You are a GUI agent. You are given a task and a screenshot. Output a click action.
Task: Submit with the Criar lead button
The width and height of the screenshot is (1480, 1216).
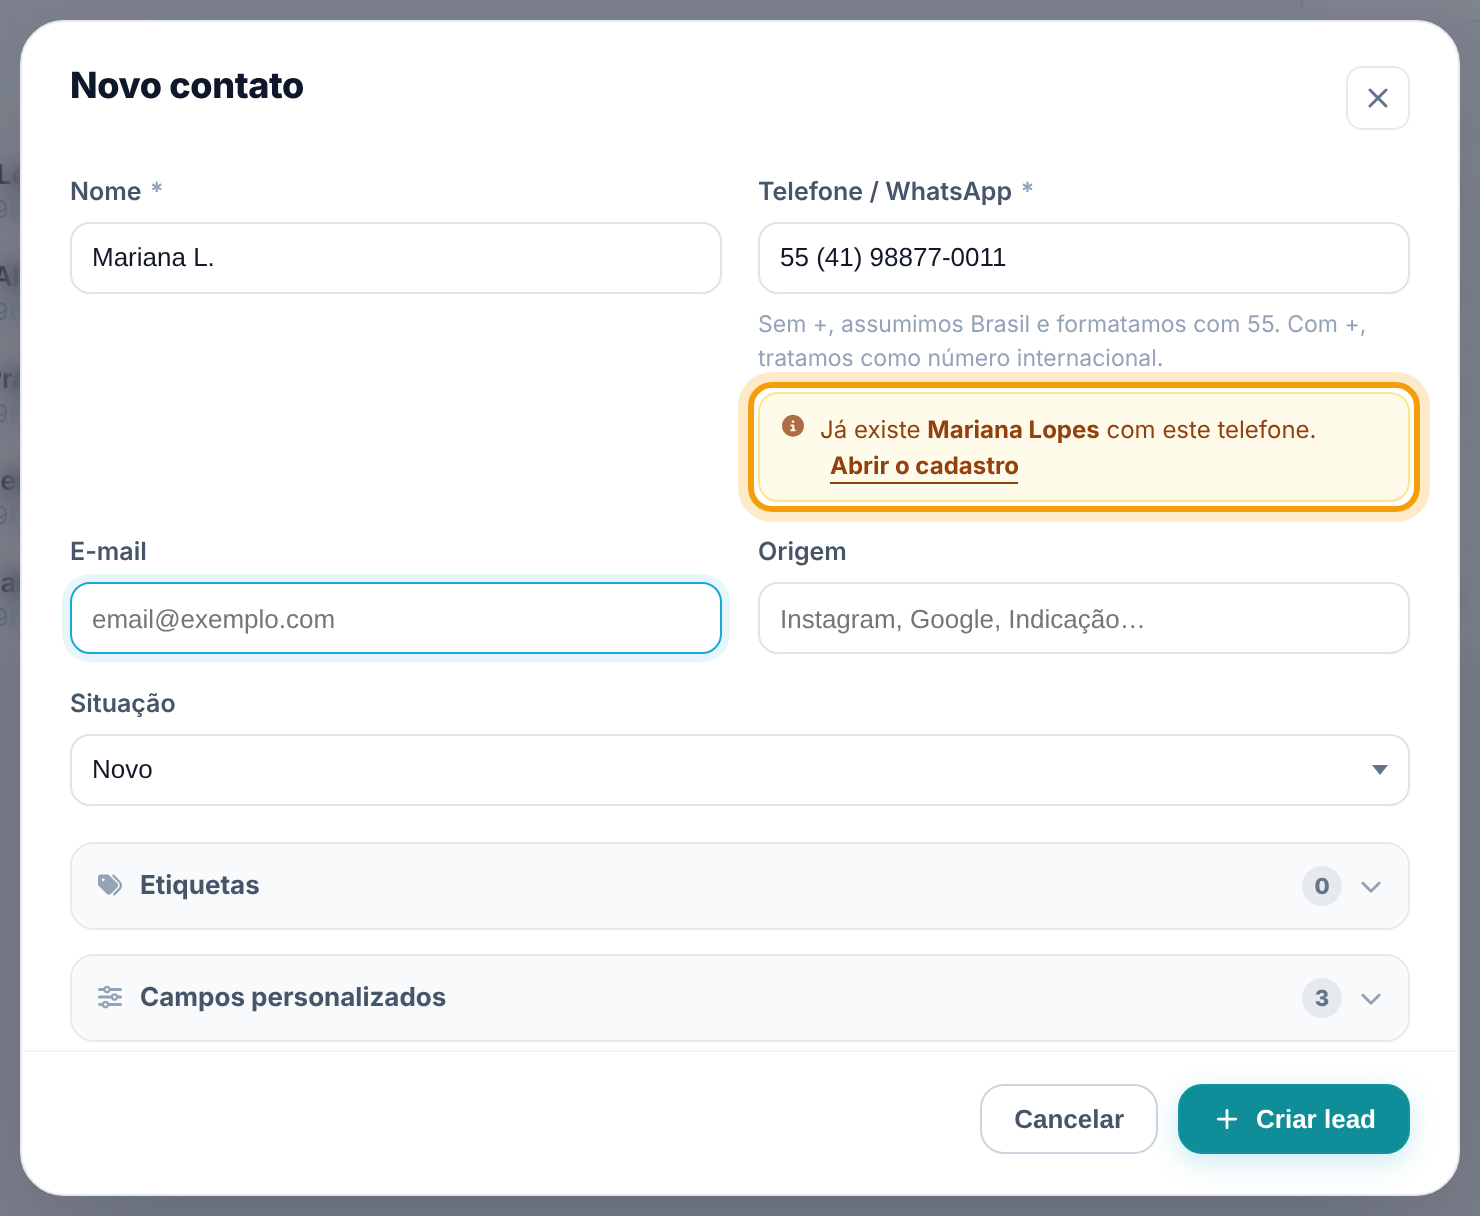click(1294, 1119)
